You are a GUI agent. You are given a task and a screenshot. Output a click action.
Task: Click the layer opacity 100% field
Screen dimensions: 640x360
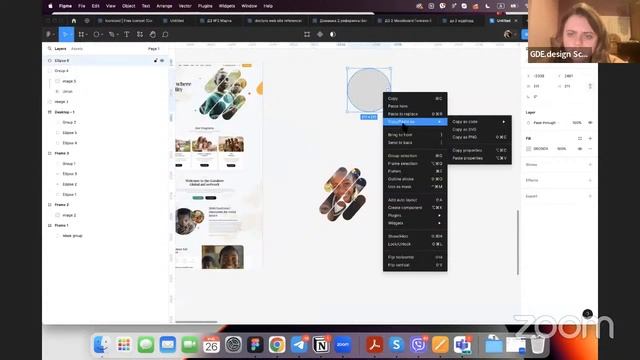pos(577,122)
